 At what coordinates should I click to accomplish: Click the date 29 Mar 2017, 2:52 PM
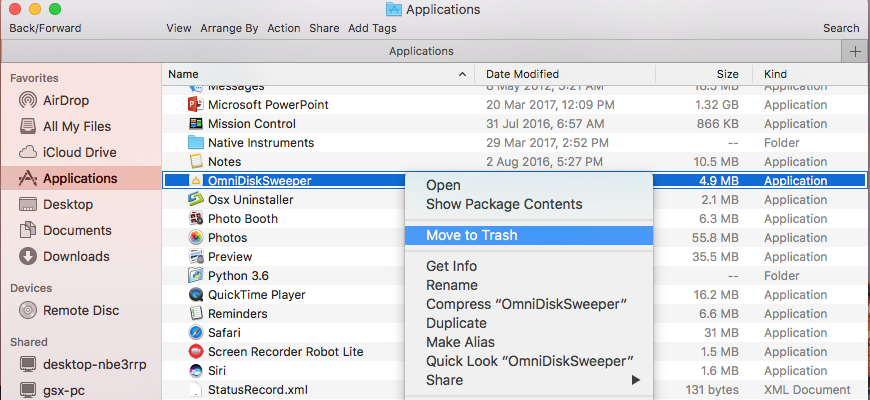[x=547, y=143]
